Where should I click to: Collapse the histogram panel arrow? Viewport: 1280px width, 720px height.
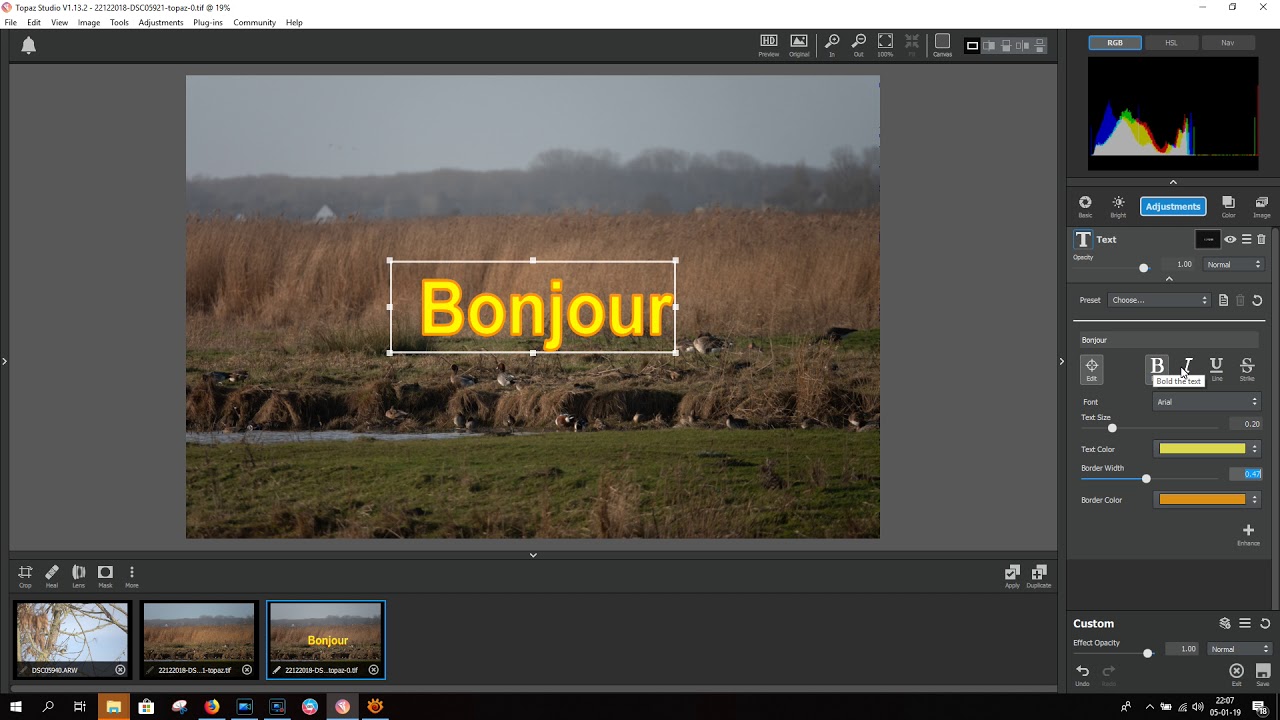pos(1173,182)
